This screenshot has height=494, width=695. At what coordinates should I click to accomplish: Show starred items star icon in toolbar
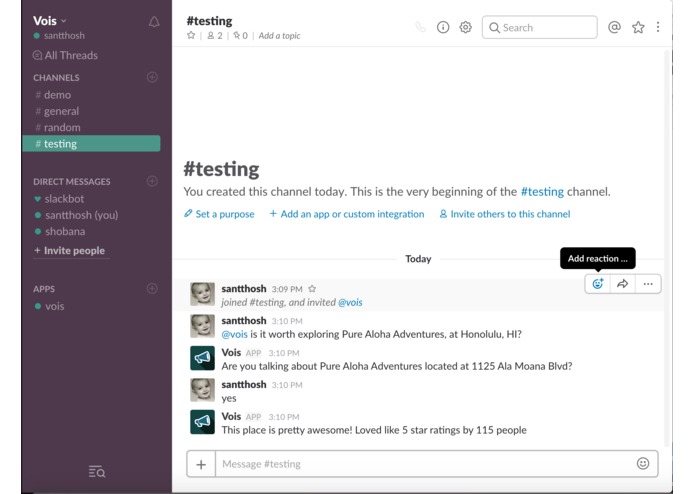[638, 27]
